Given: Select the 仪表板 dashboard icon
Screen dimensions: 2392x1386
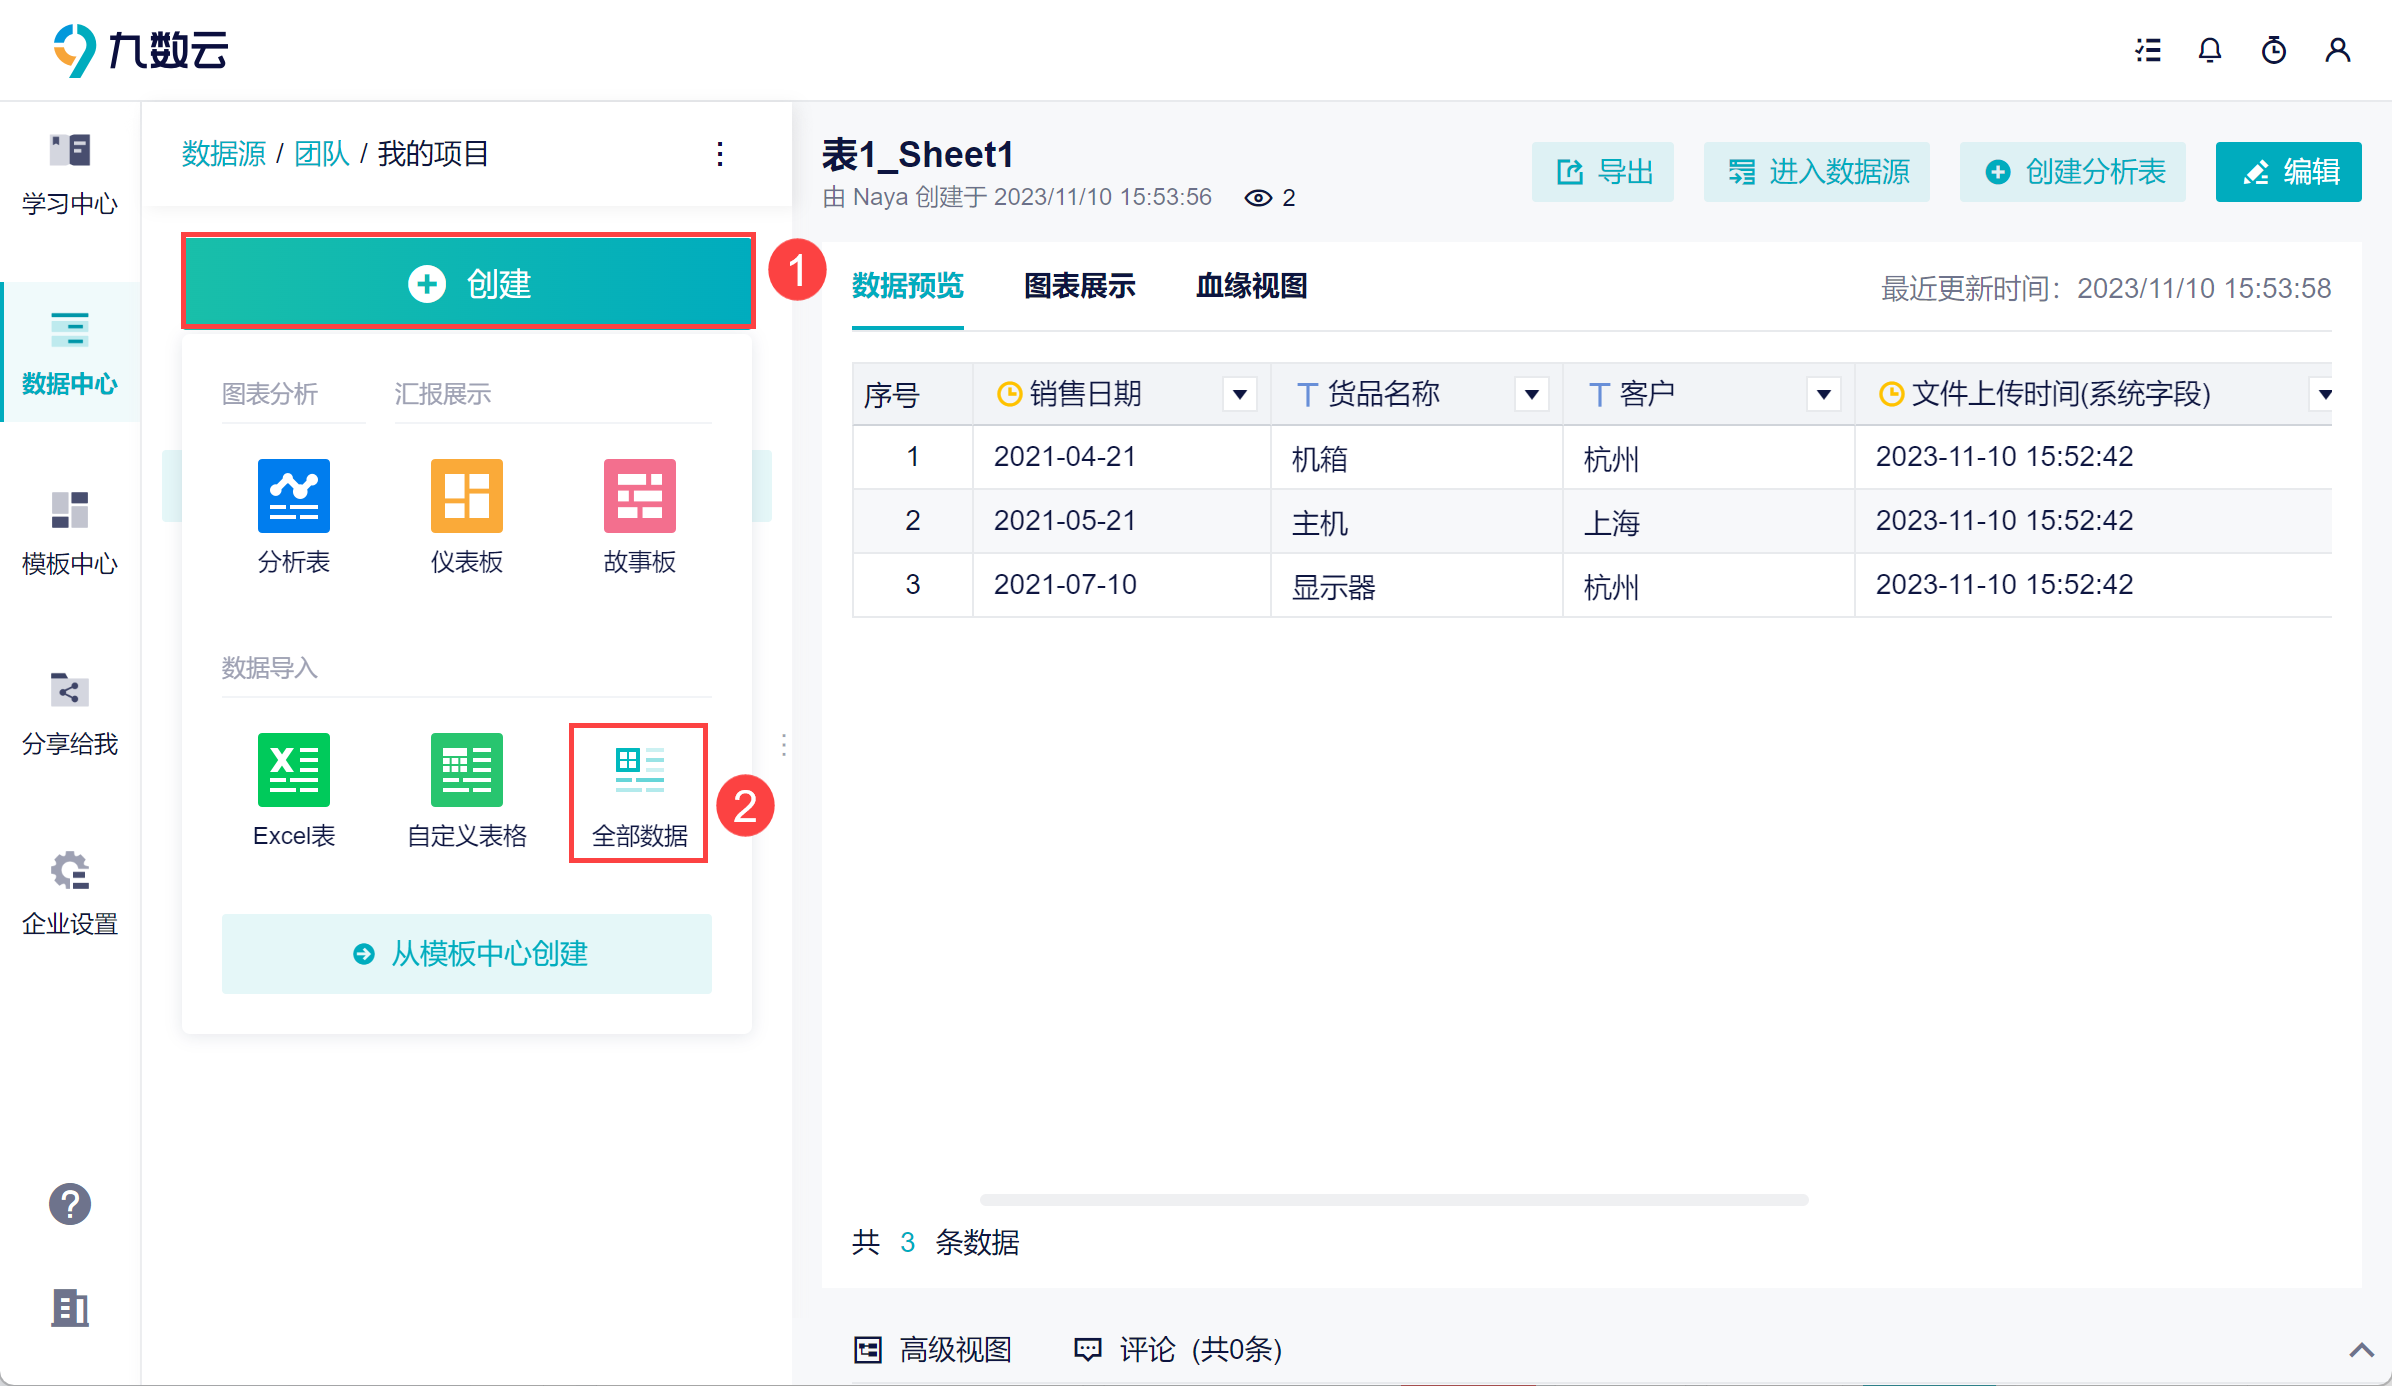Looking at the screenshot, I should point(466,496).
